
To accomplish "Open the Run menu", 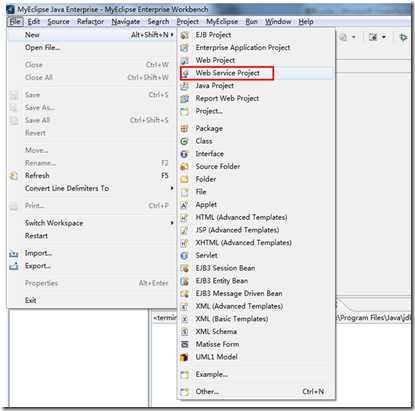I will tap(252, 22).
